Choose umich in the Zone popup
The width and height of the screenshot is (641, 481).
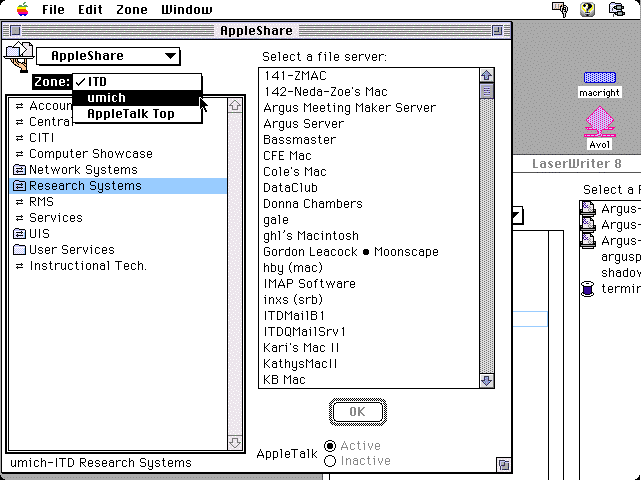(137, 98)
